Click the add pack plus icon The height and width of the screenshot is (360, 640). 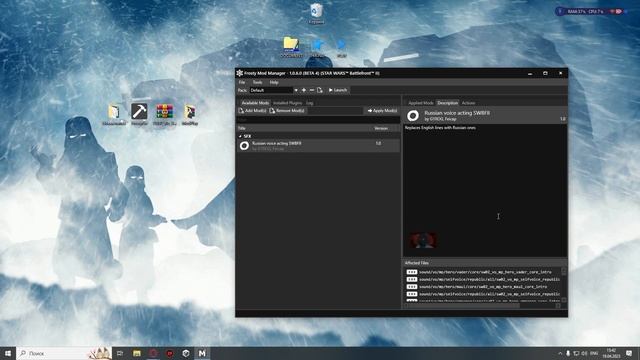[x=304, y=90]
